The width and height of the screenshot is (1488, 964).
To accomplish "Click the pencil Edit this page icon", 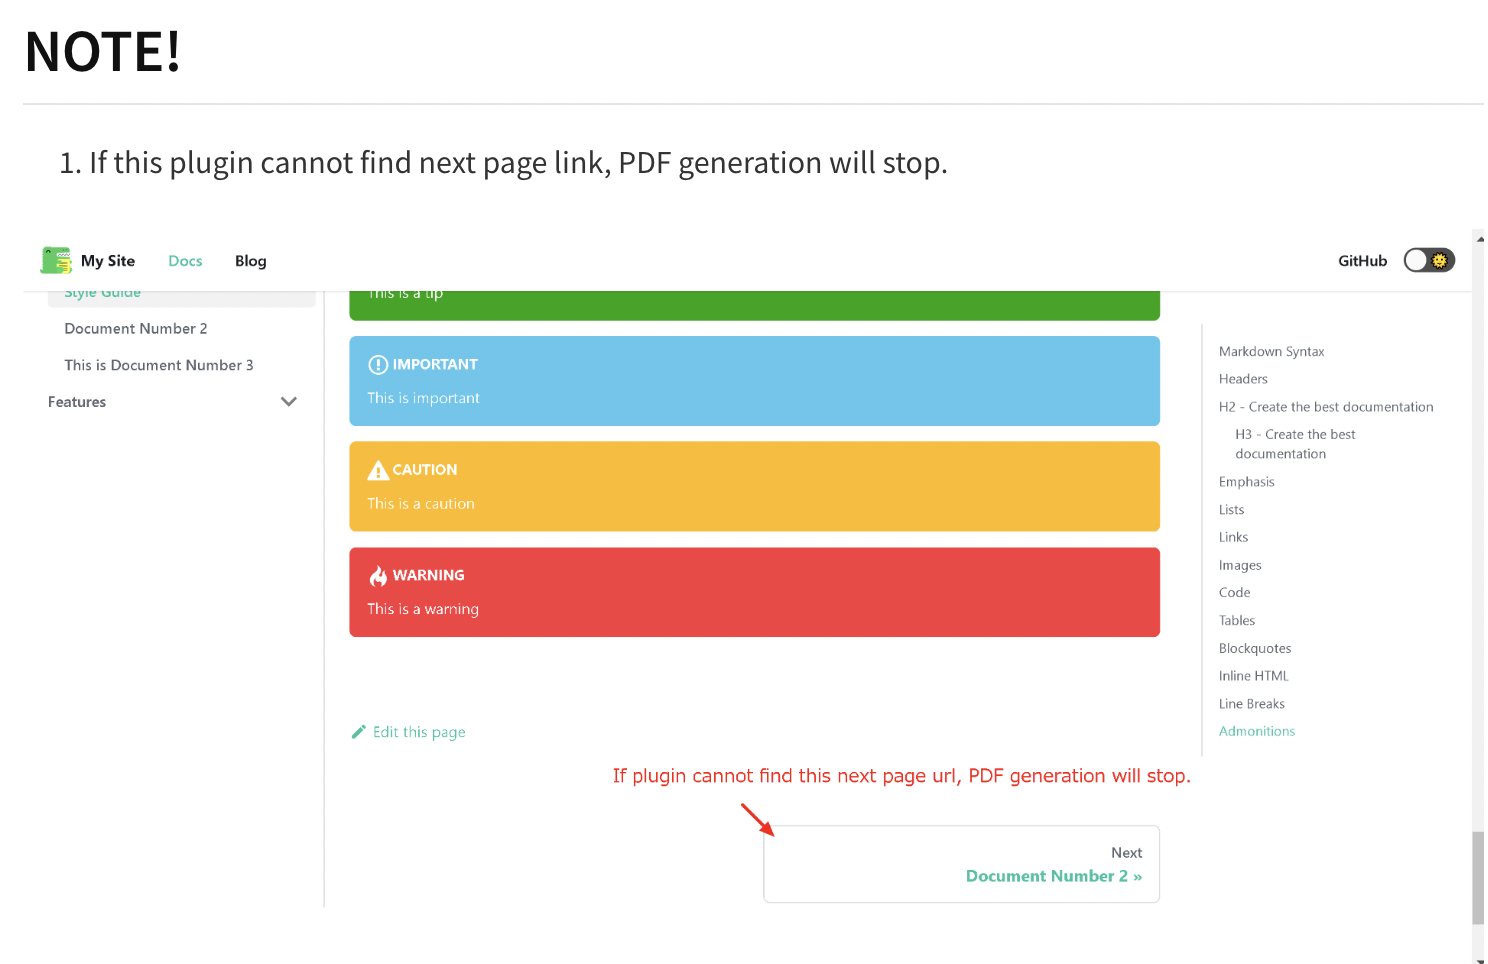I will (x=359, y=732).
